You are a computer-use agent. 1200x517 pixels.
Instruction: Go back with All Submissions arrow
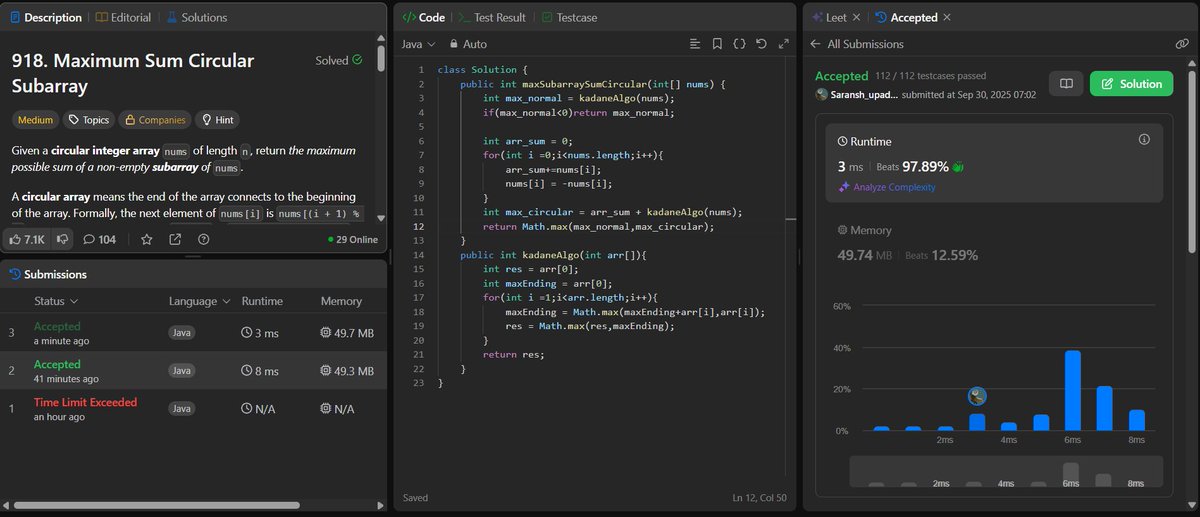816,44
